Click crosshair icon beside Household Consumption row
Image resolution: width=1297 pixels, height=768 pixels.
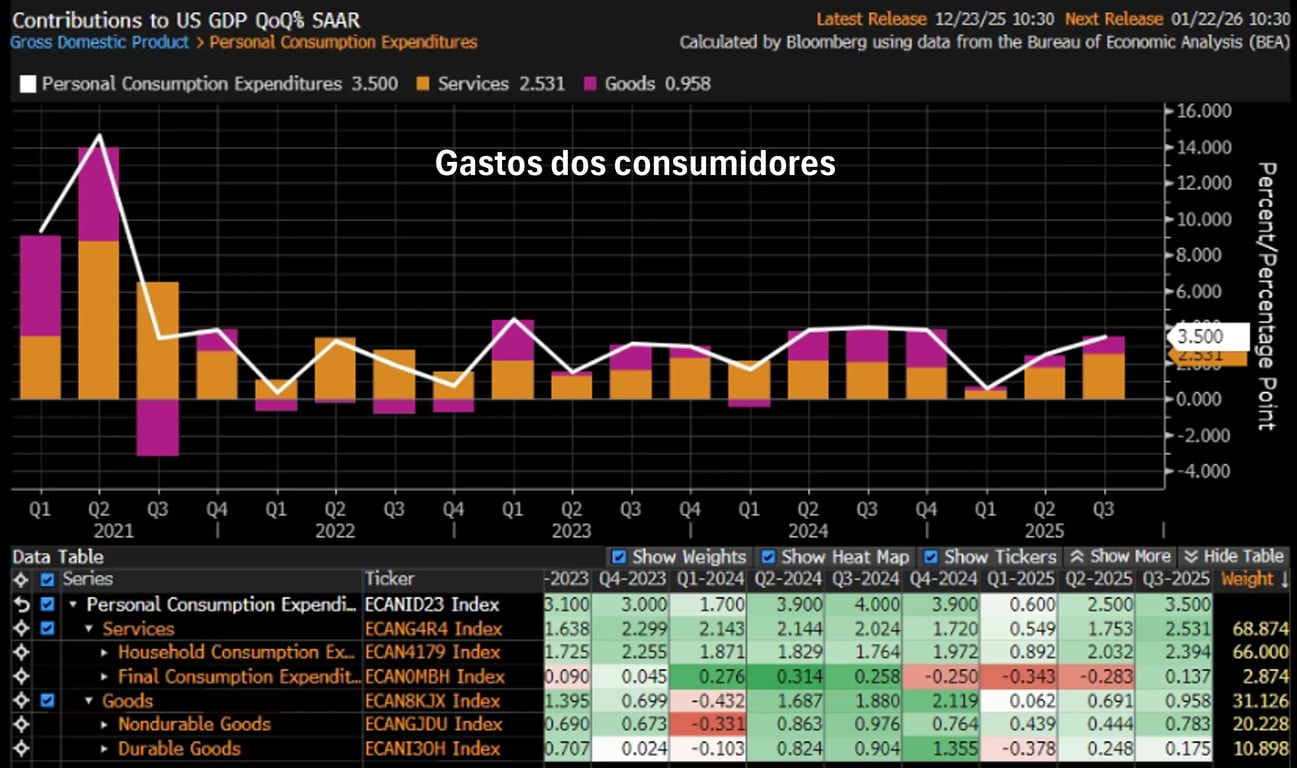click(19, 652)
